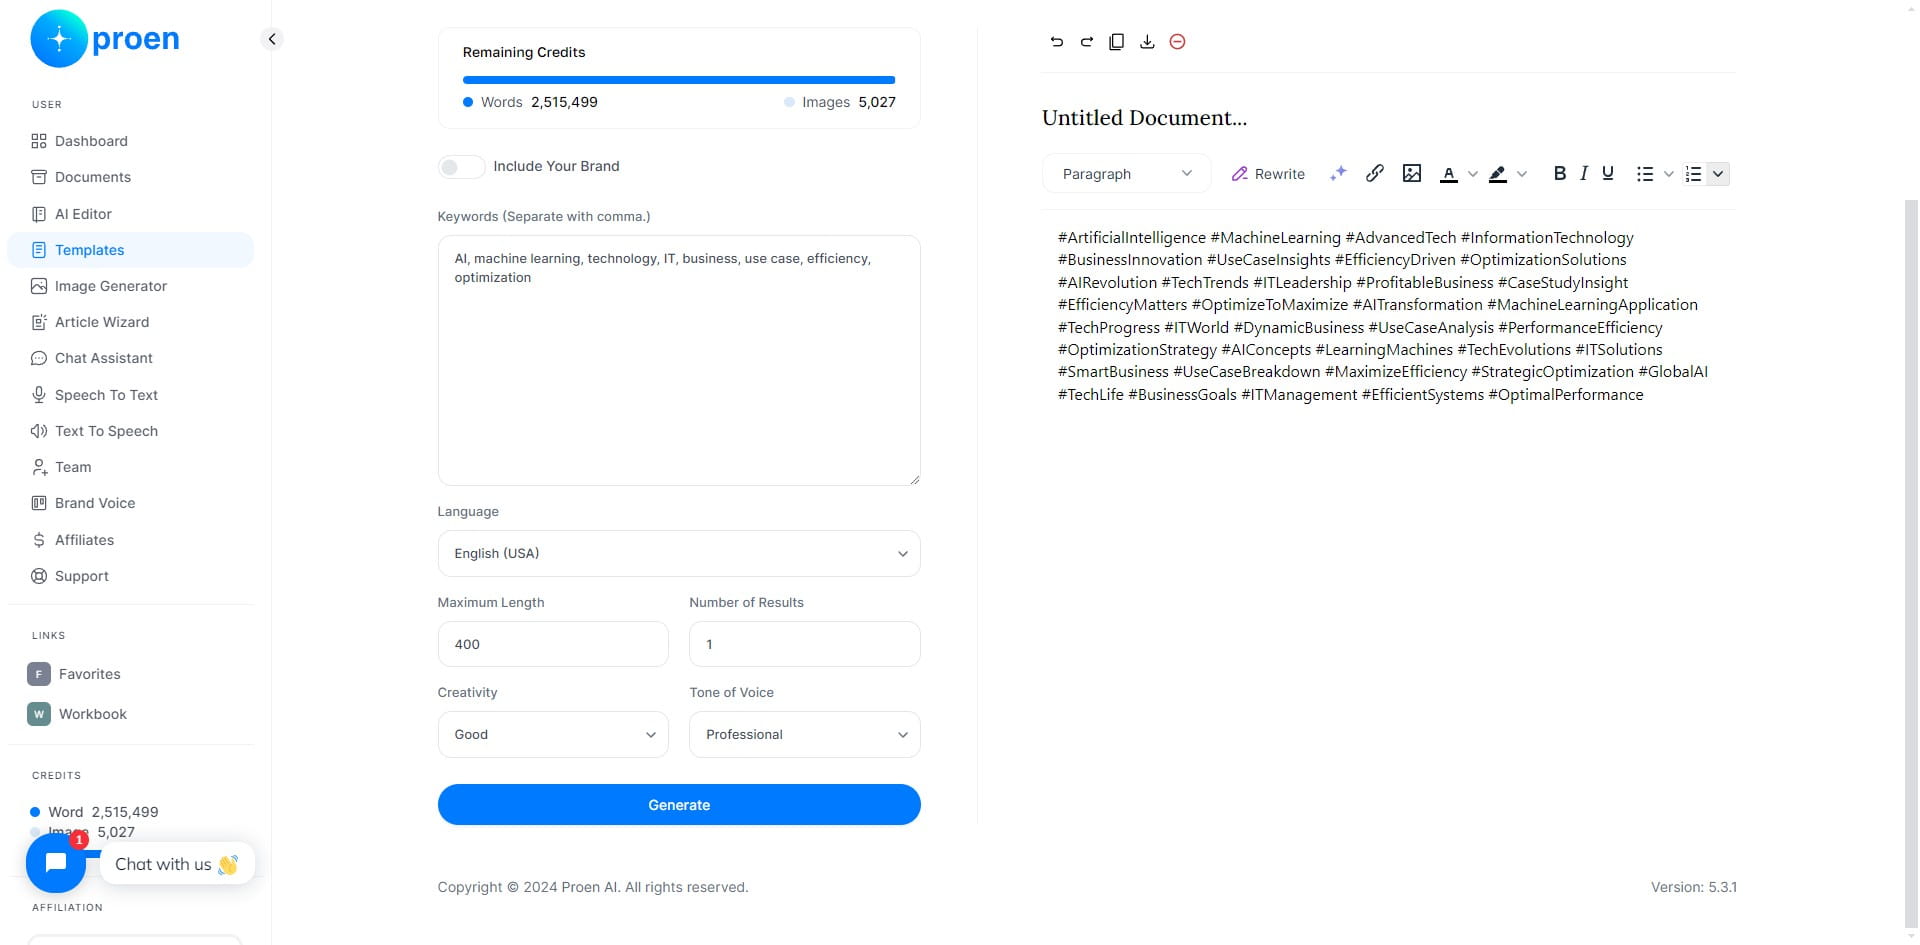
Task: Open the text color picker icon
Action: click(1448, 174)
